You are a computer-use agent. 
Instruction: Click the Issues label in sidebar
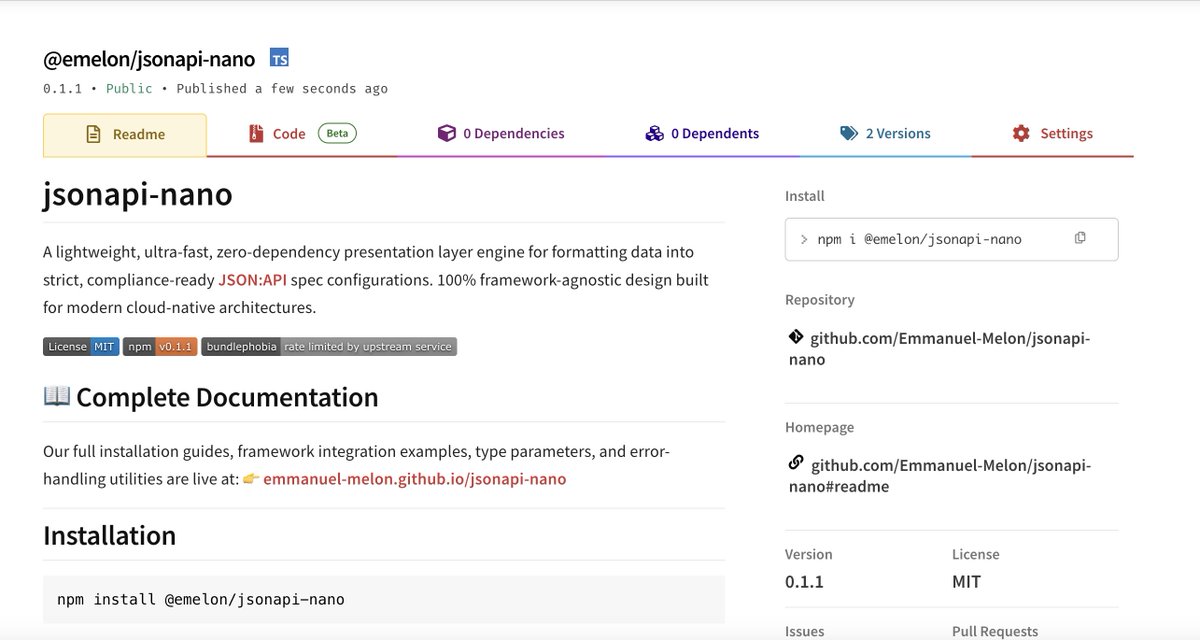[x=805, y=631]
